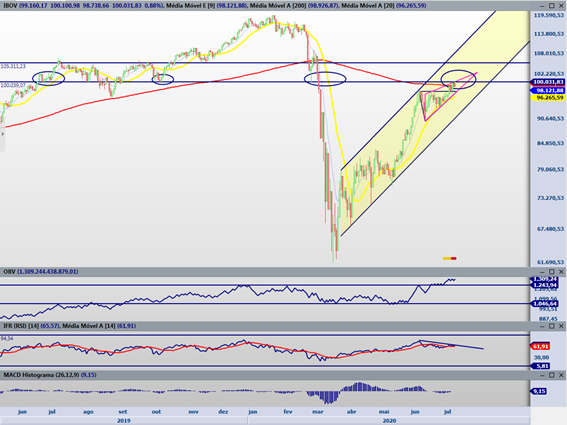This screenshot has width=567, height=425.
Task: Click the 61.690,53 price axis value
Action: (549, 262)
